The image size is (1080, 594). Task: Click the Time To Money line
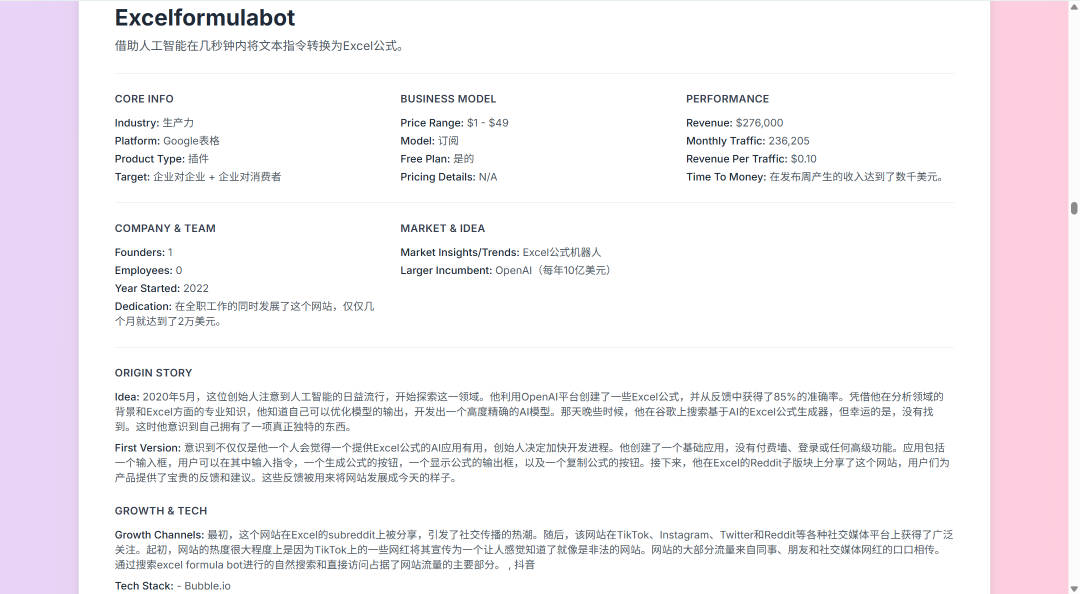[x=815, y=176]
